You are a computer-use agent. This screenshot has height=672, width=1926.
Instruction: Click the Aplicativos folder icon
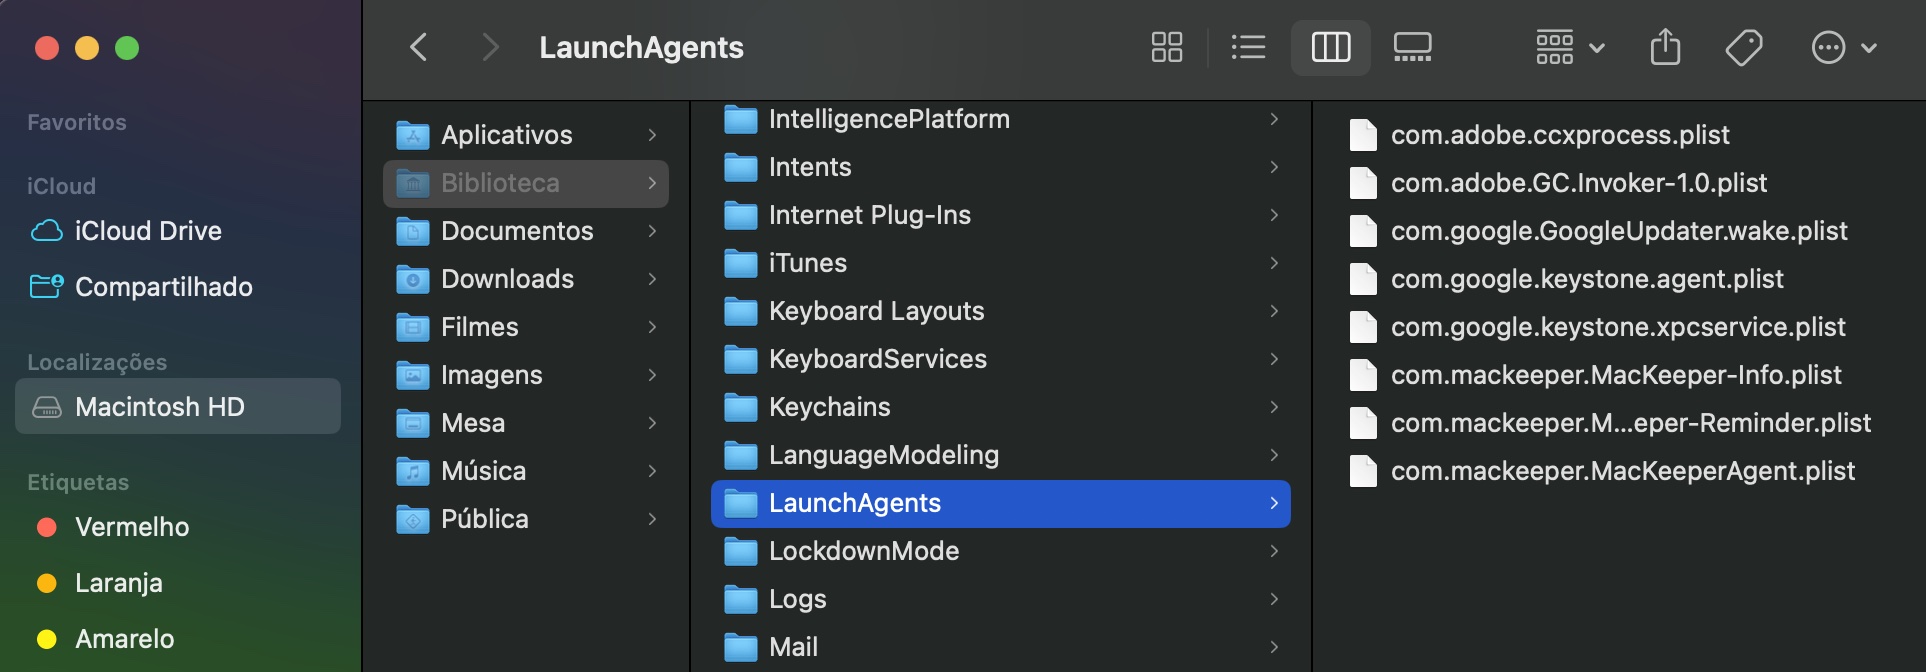point(412,135)
